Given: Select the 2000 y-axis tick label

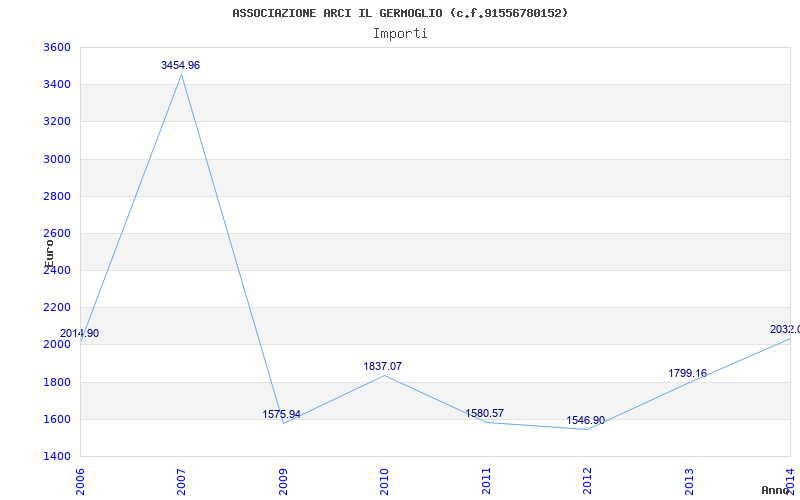Looking at the screenshot, I should click(57, 345).
